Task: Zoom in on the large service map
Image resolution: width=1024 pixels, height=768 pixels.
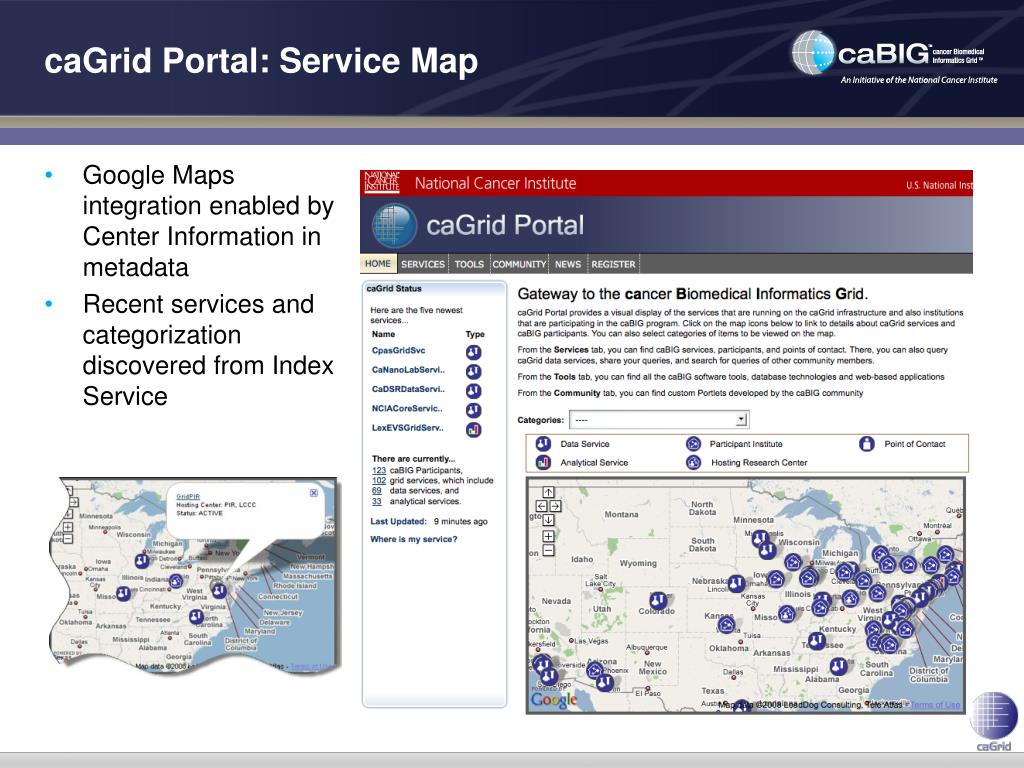Action: [x=548, y=536]
